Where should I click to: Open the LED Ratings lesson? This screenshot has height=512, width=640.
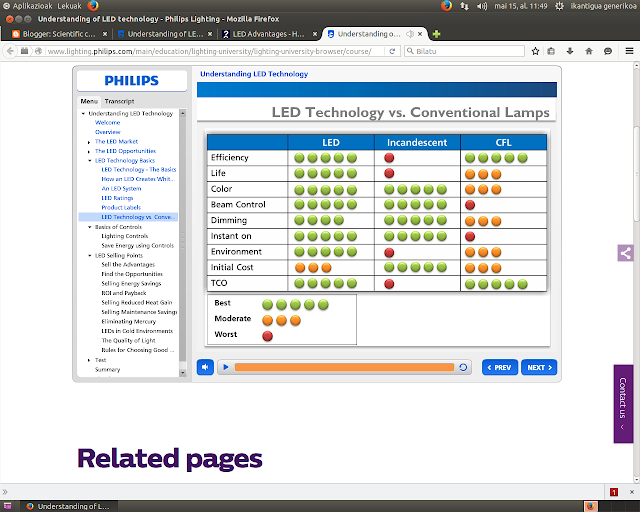[x=117, y=198]
